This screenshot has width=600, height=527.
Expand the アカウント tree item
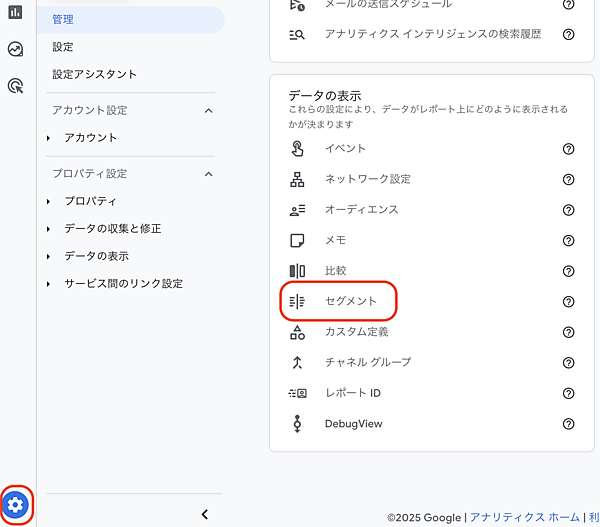pyautogui.click(x=48, y=138)
